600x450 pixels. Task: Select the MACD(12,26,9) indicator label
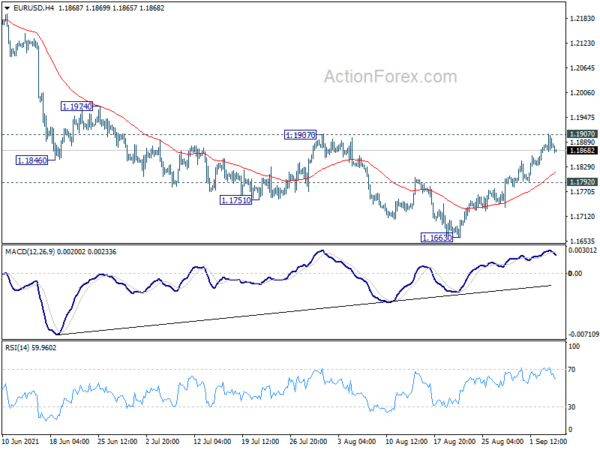coord(30,251)
